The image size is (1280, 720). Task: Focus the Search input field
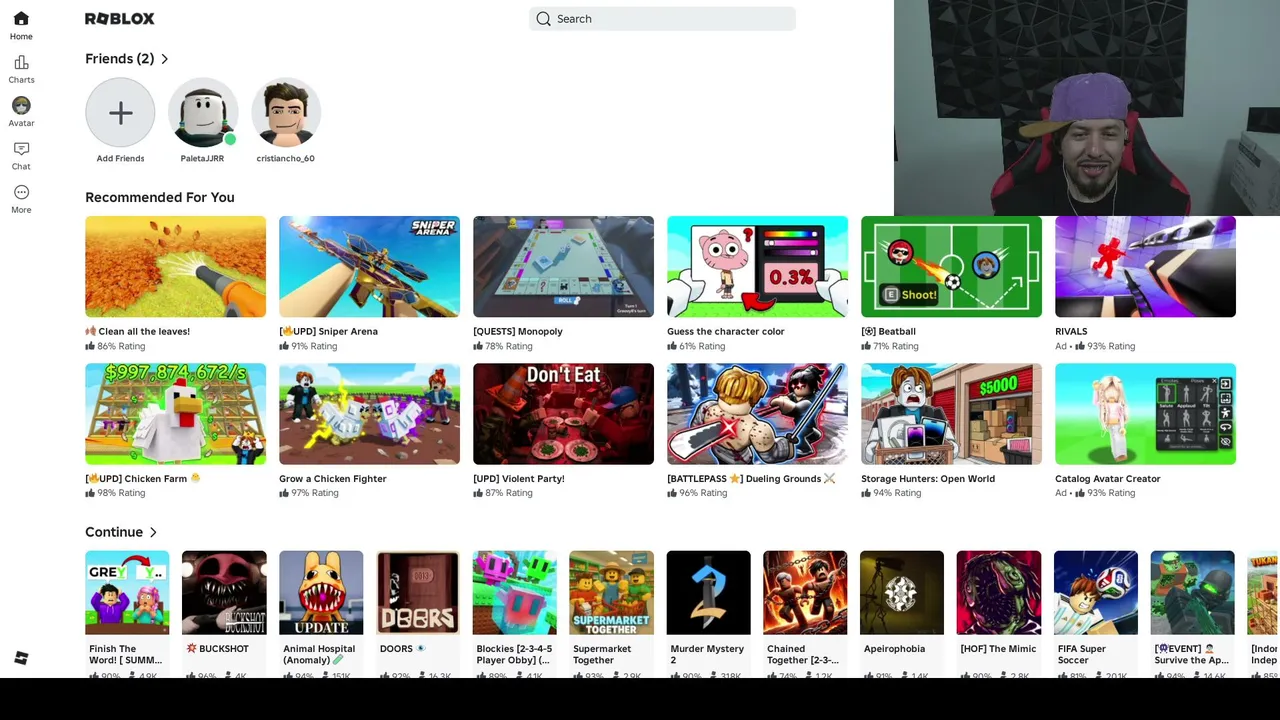662,19
